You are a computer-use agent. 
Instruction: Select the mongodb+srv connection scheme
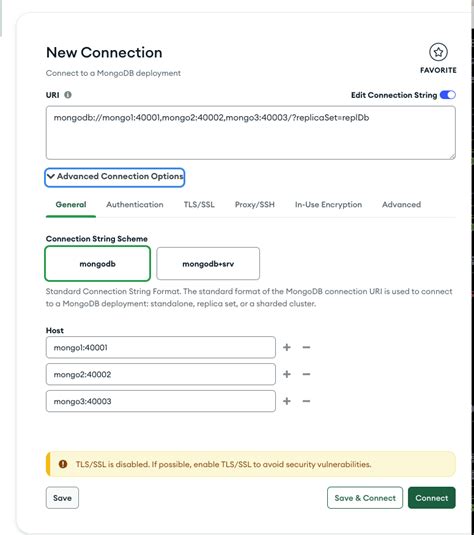(x=208, y=264)
